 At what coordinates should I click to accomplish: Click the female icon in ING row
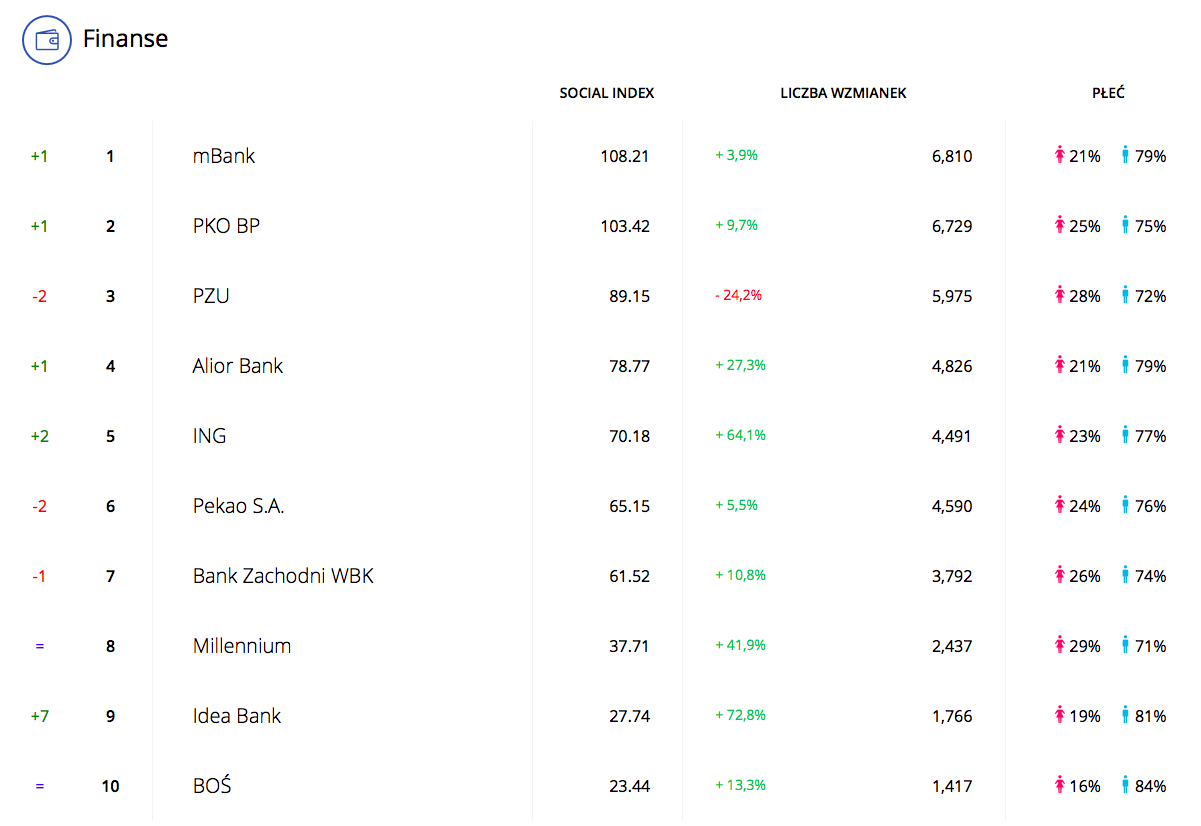click(x=1060, y=435)
